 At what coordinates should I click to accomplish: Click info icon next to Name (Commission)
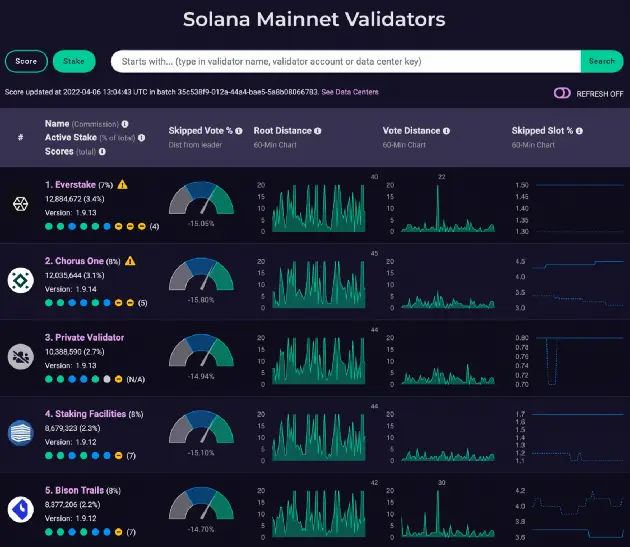[125, 124]
